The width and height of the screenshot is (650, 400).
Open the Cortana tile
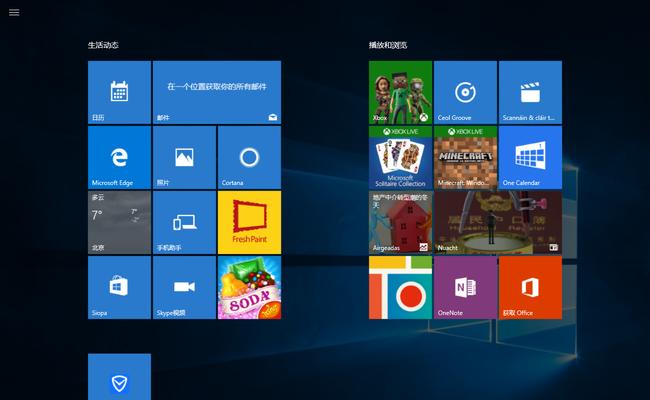tap(250, 158)
